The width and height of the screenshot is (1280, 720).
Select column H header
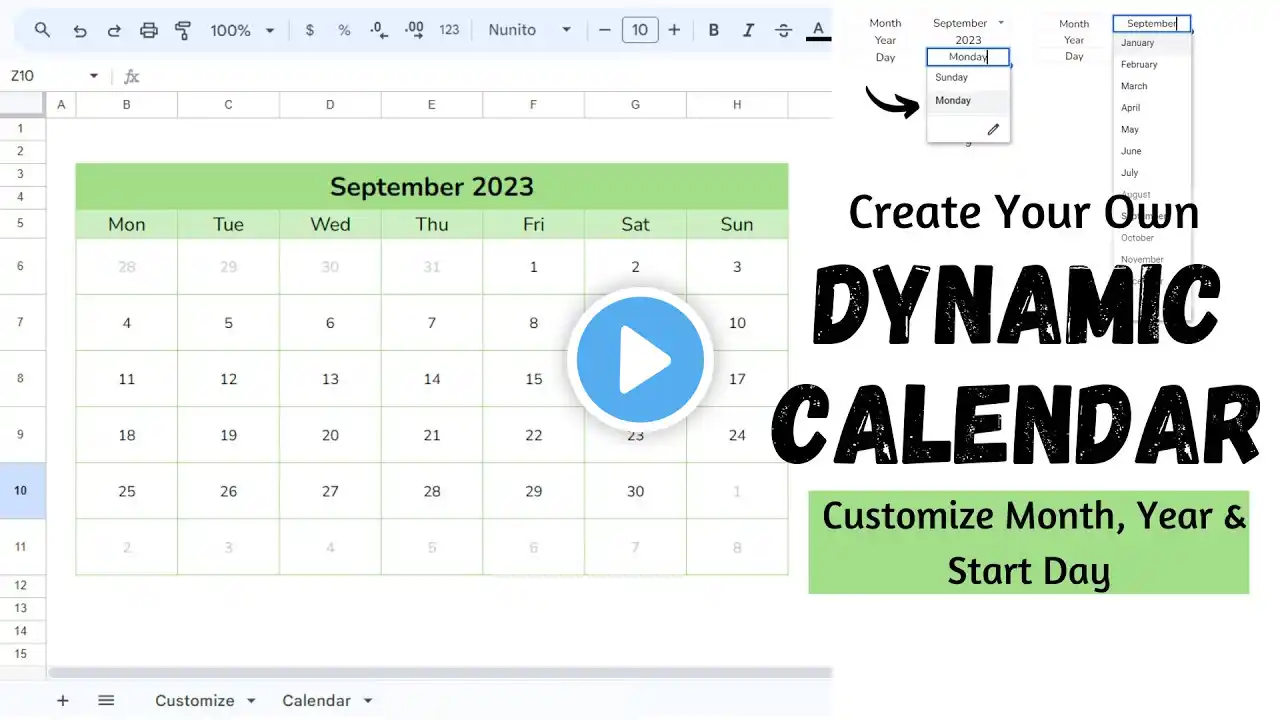737,104
